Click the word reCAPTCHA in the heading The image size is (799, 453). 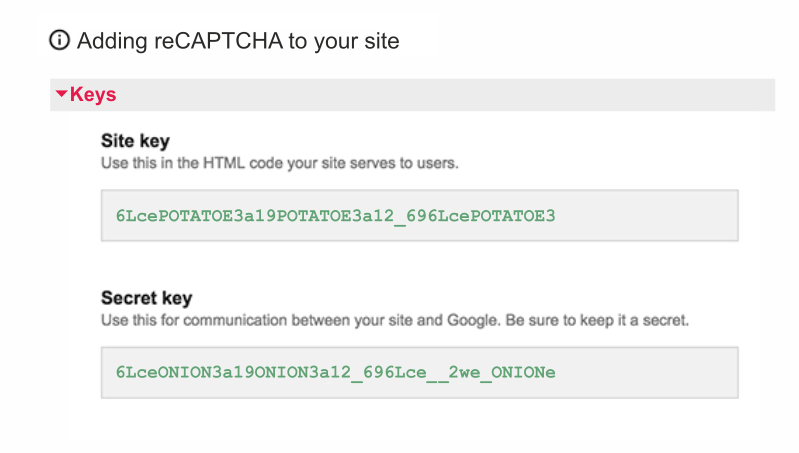pos(200,41)
